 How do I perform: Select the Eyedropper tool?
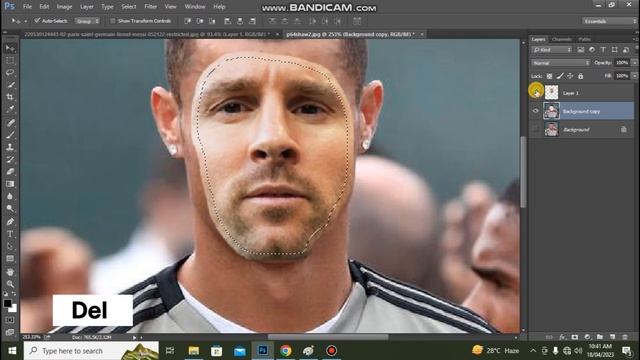pos(10,109)
